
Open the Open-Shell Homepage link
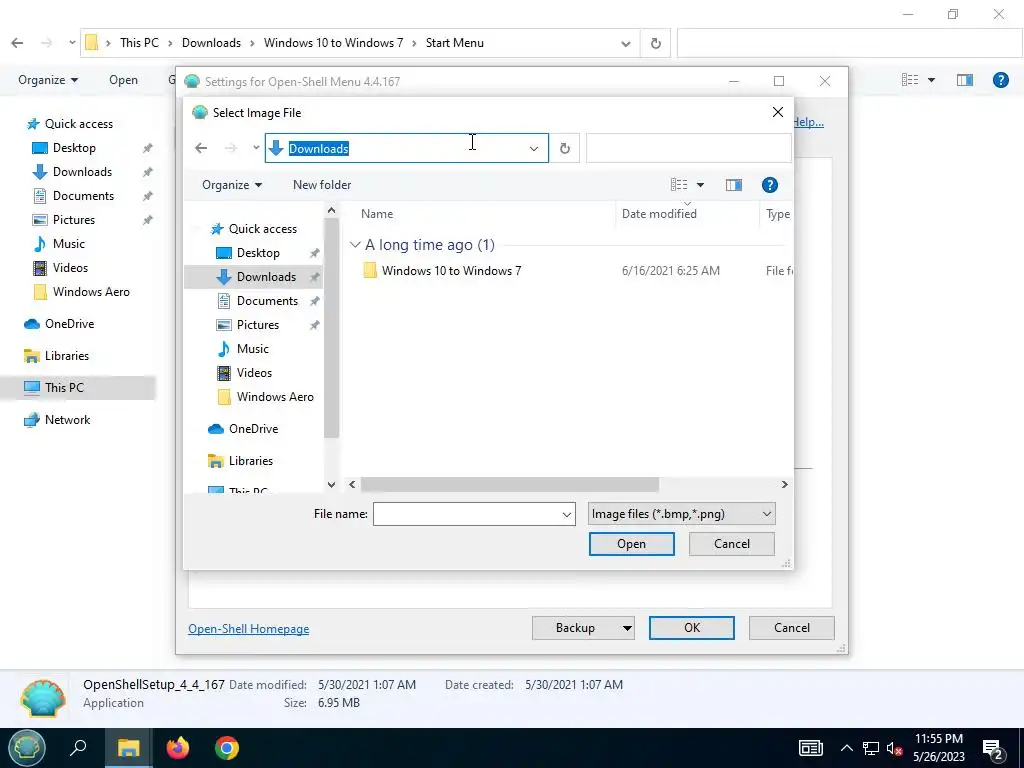tap(248, 629)
